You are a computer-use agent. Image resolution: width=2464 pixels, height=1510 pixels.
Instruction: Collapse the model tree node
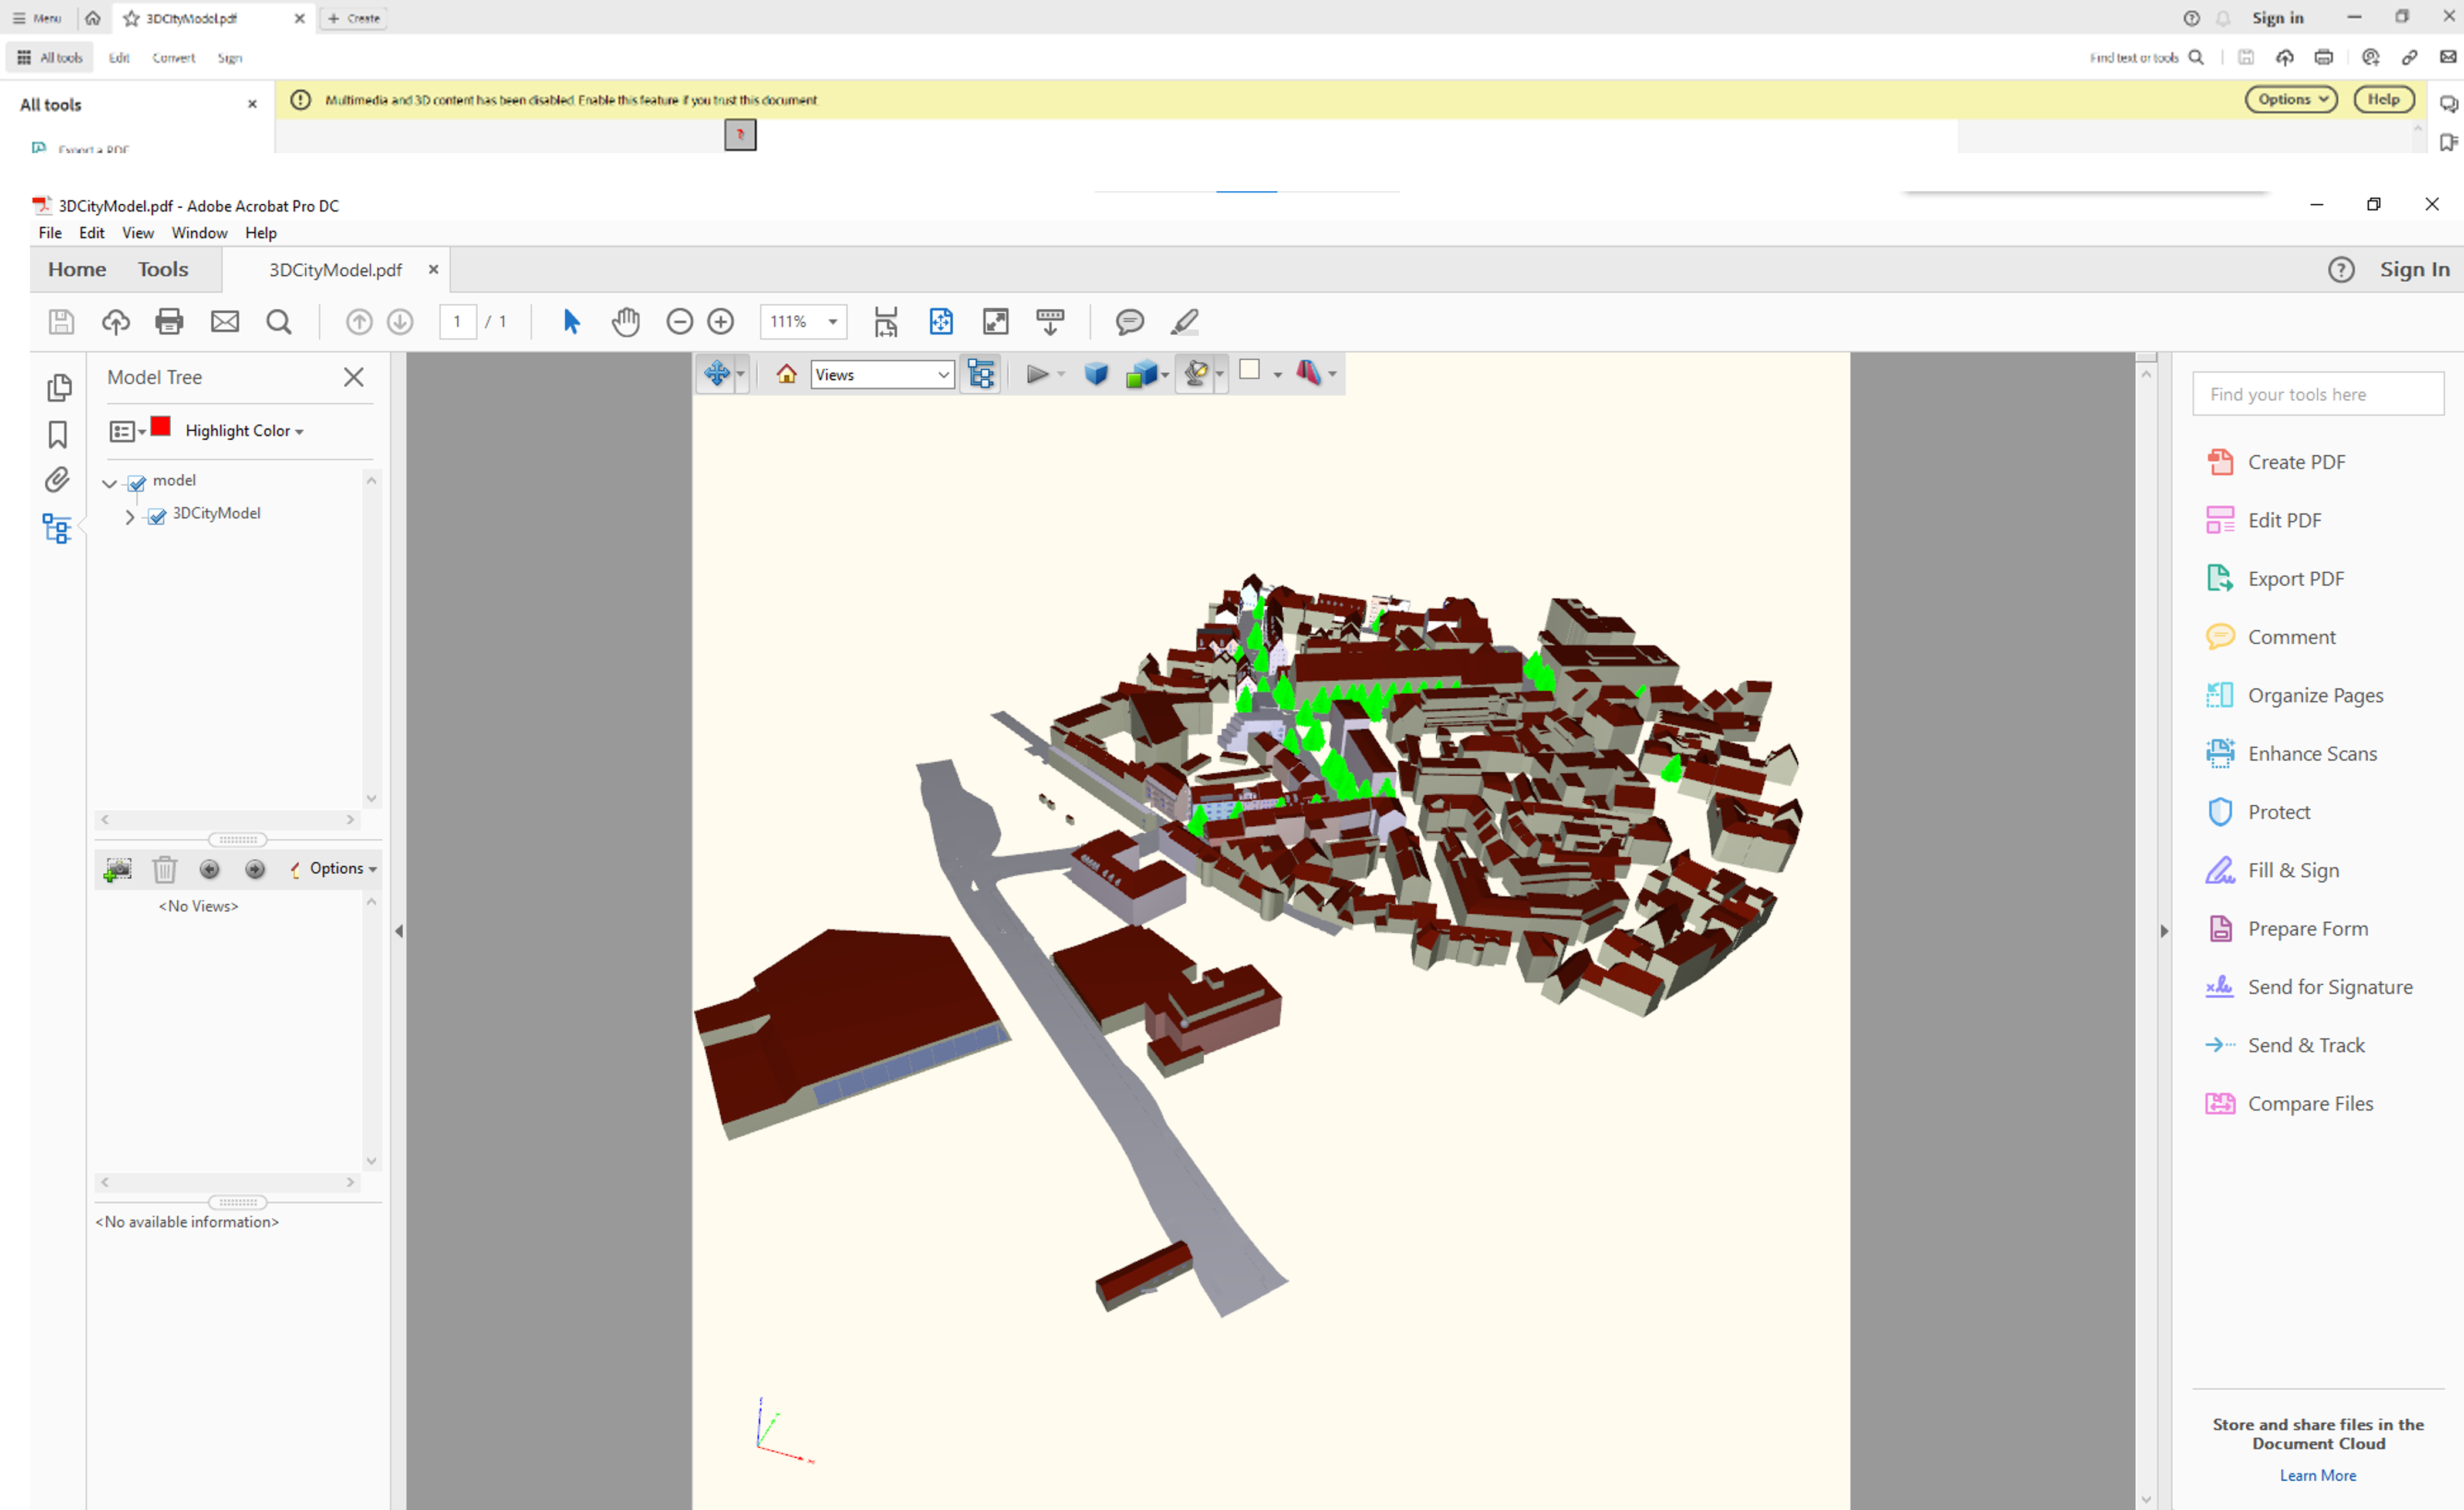pyautogui.click(x=109, y=483)
